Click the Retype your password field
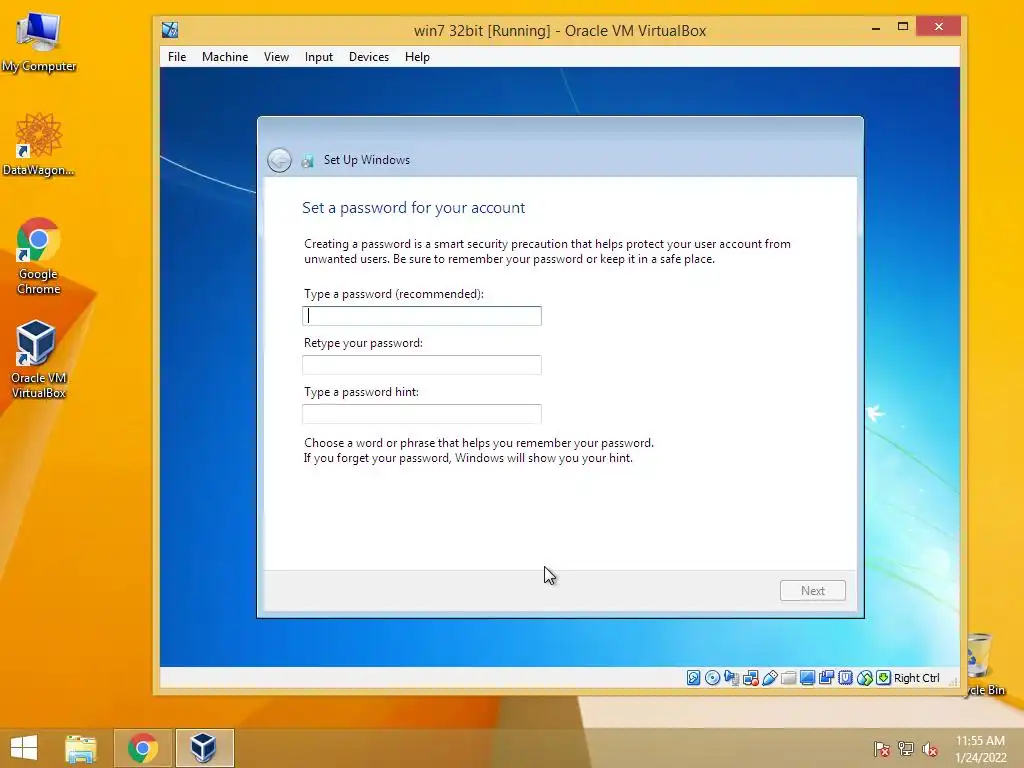Viewport: 1024px width, 768px height. [x=422, y=365]
